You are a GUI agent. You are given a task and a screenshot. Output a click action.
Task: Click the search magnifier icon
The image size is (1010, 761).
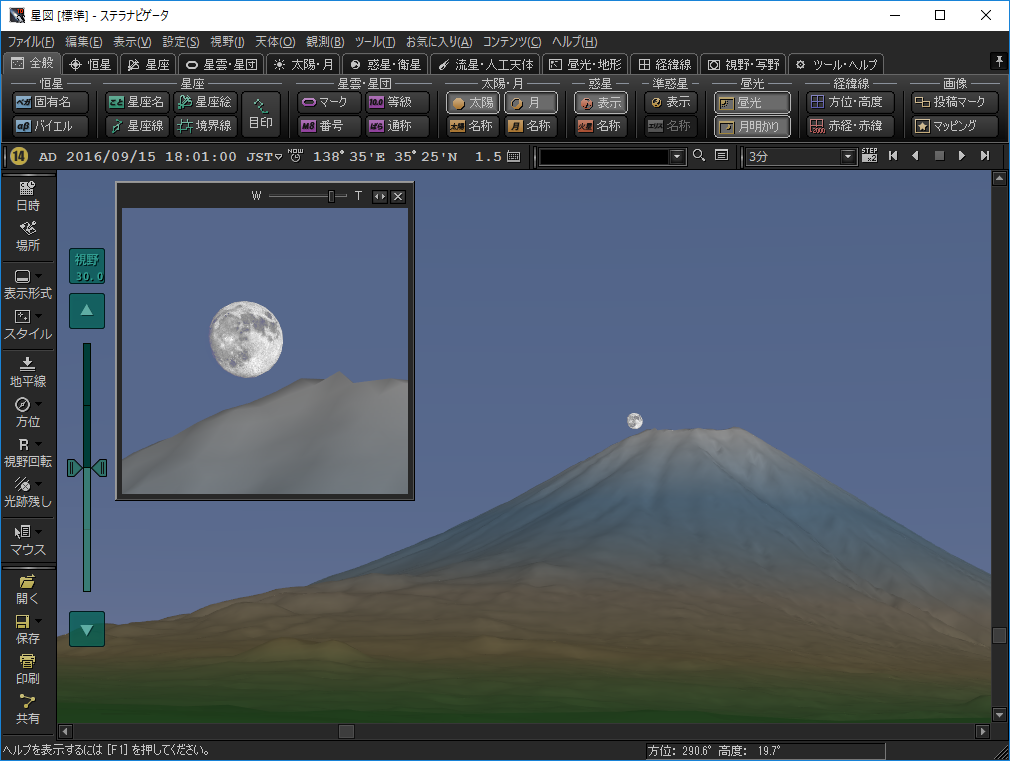point(699,156)
